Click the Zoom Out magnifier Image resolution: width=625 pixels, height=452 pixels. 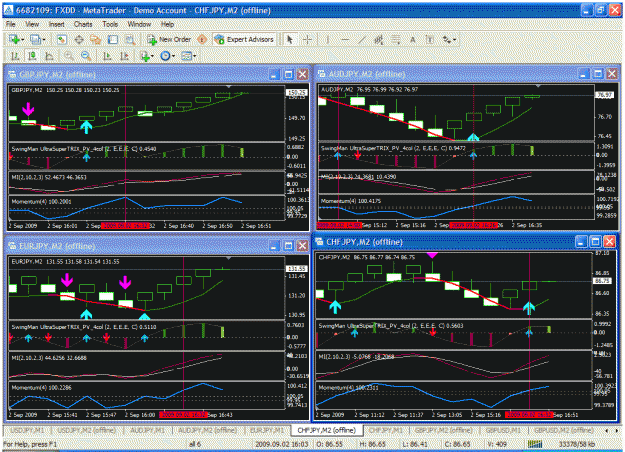coord(86,56)
